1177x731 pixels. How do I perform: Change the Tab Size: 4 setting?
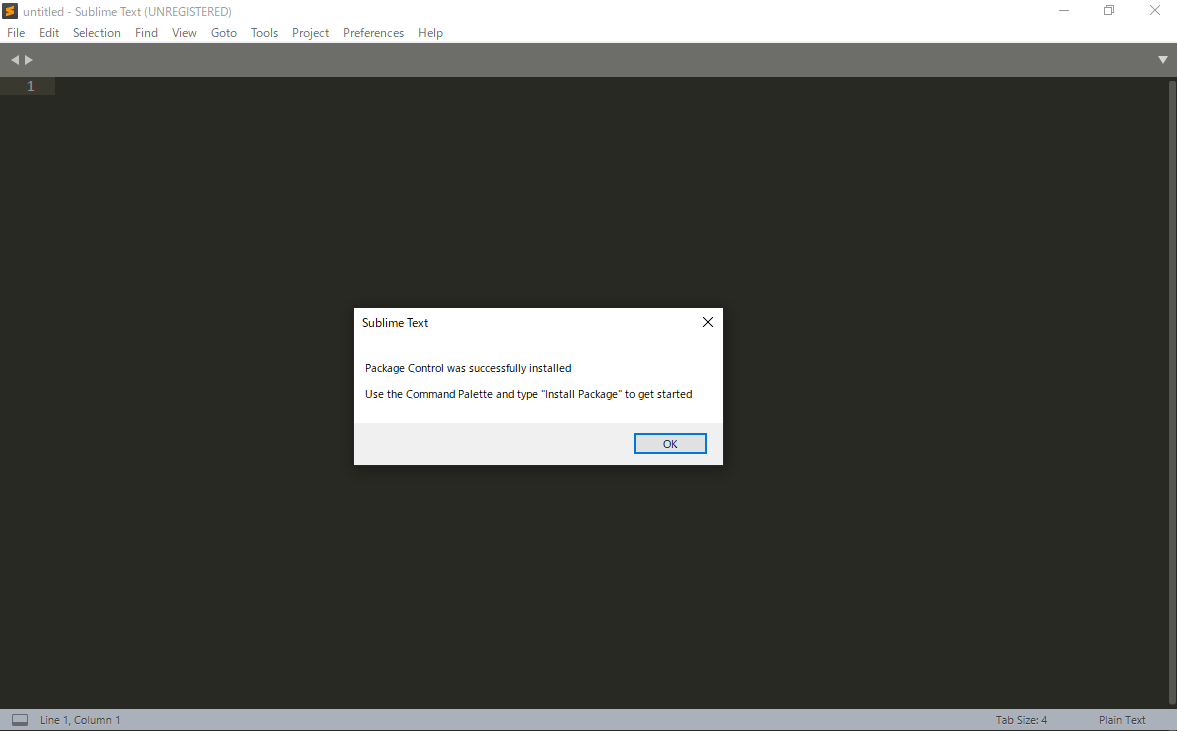[1021, 720]
